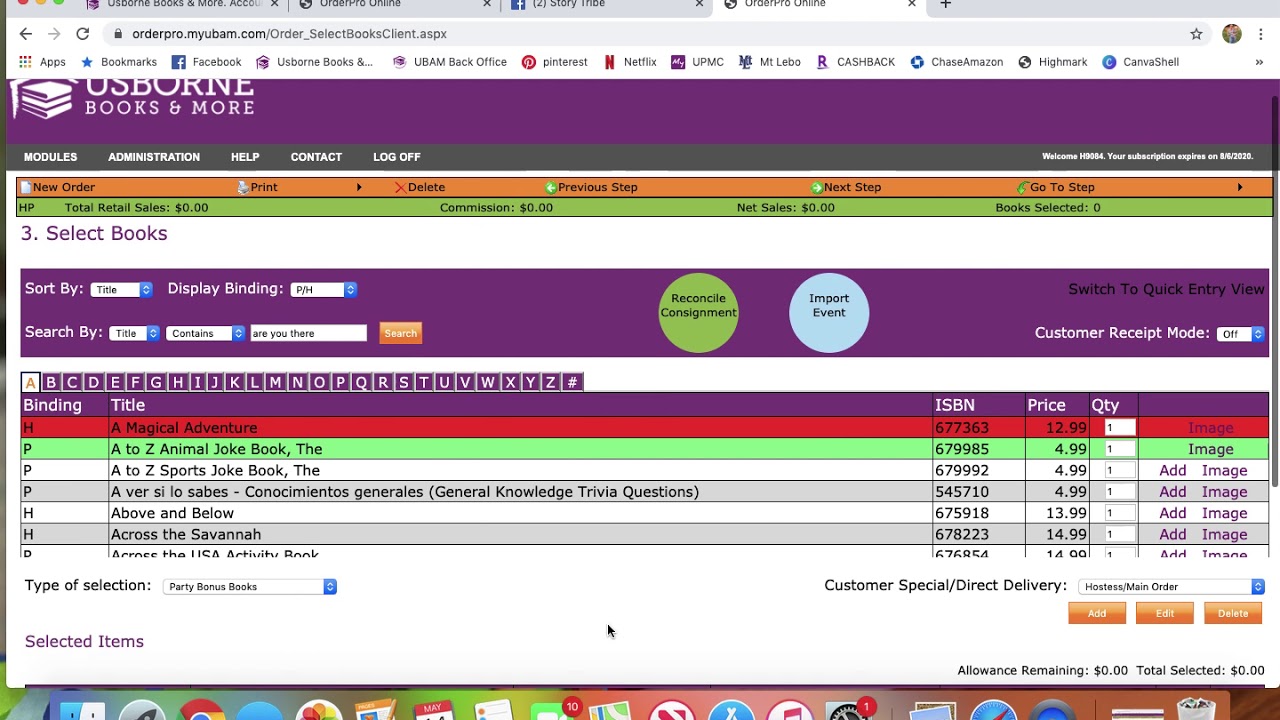Image resolution: width=1280 pixels, height=720 pixels.
Task: Select letter M in alphabet filter
Action: pyautogui.click(x=275, y=382)
